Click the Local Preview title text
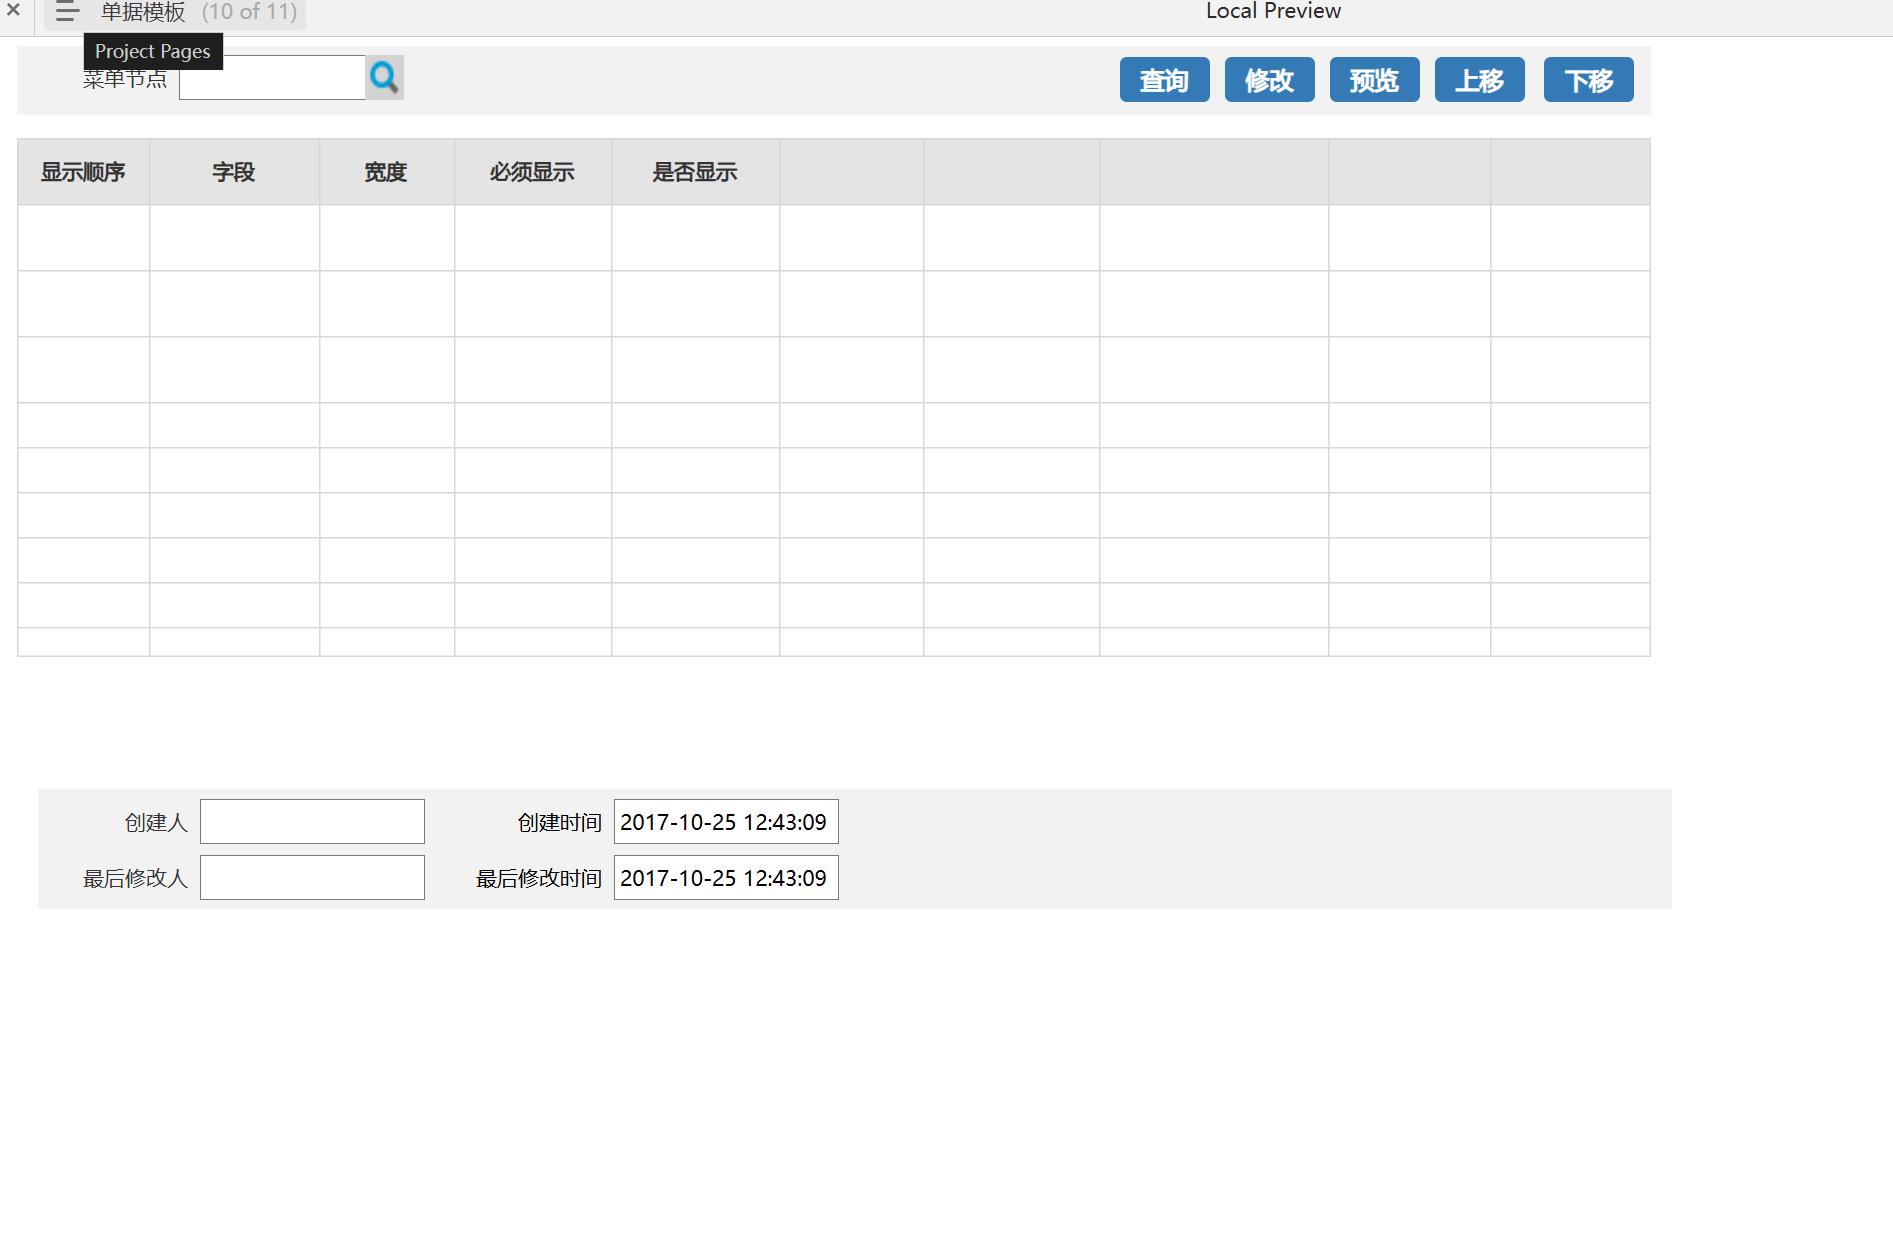Screen dimensions: 1893x1245 (x=1273, y=11)
